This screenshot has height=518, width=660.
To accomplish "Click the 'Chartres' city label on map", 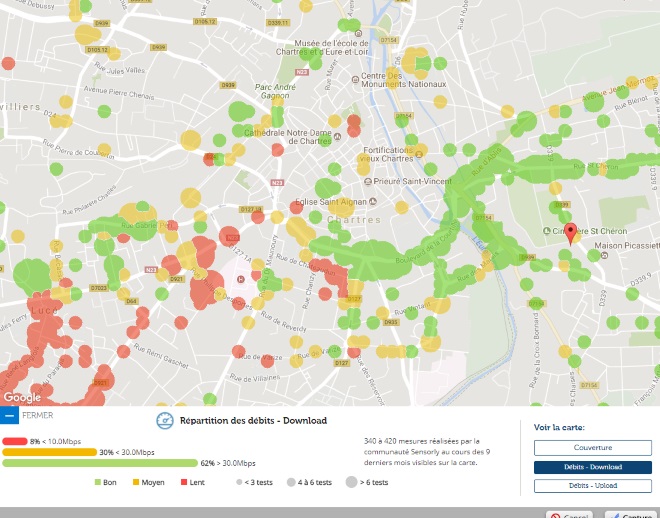I will click(x=354, y=220).
